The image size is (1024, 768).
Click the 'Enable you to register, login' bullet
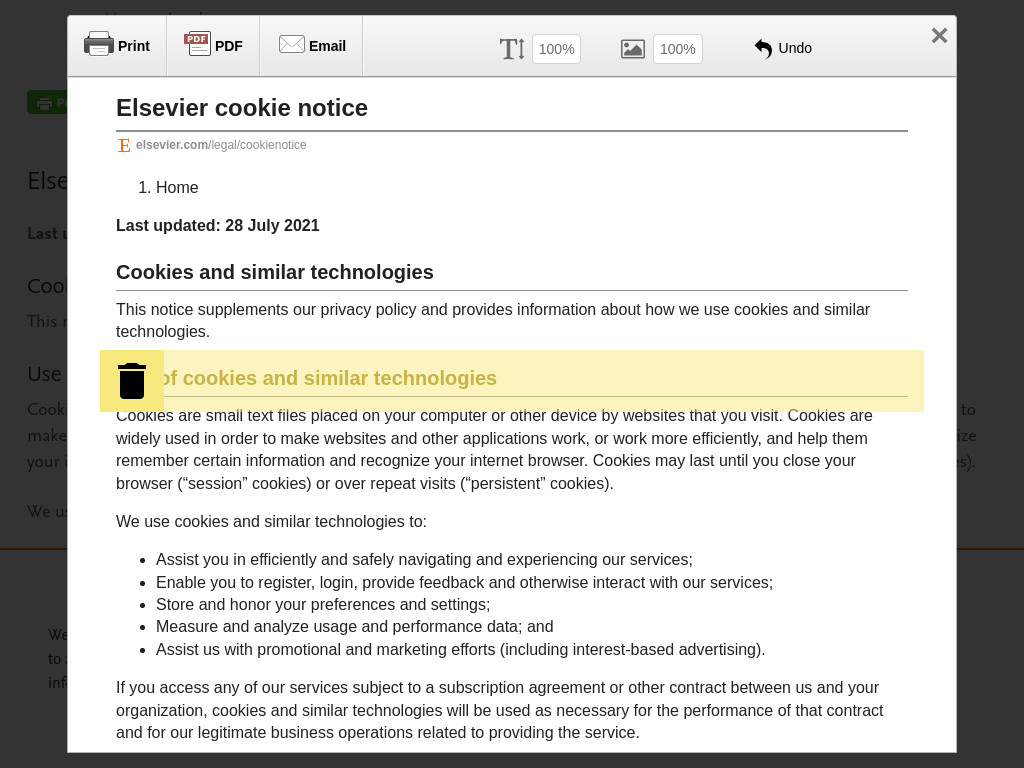click(x=464, y=582)
